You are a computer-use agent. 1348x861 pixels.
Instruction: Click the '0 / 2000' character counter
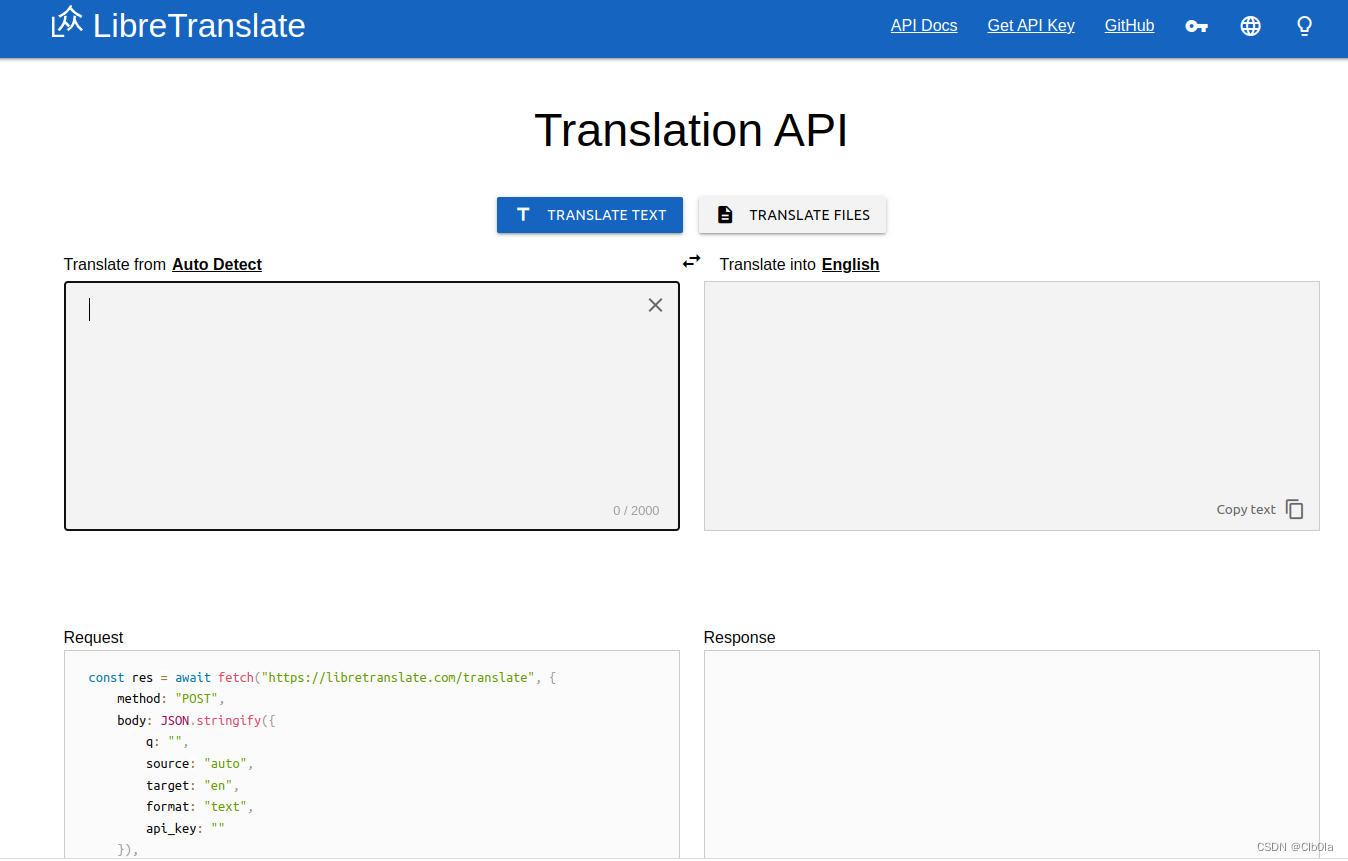click(x=636, y=511)
